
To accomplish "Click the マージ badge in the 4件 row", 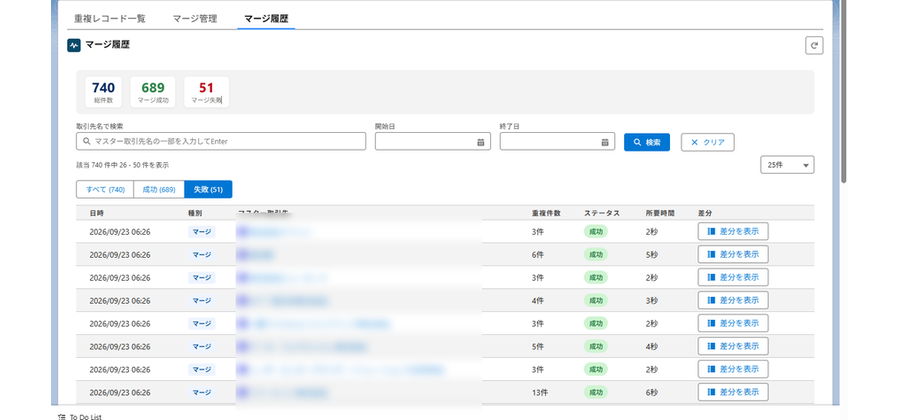I will pyautogui.click(x=202, y=301).
